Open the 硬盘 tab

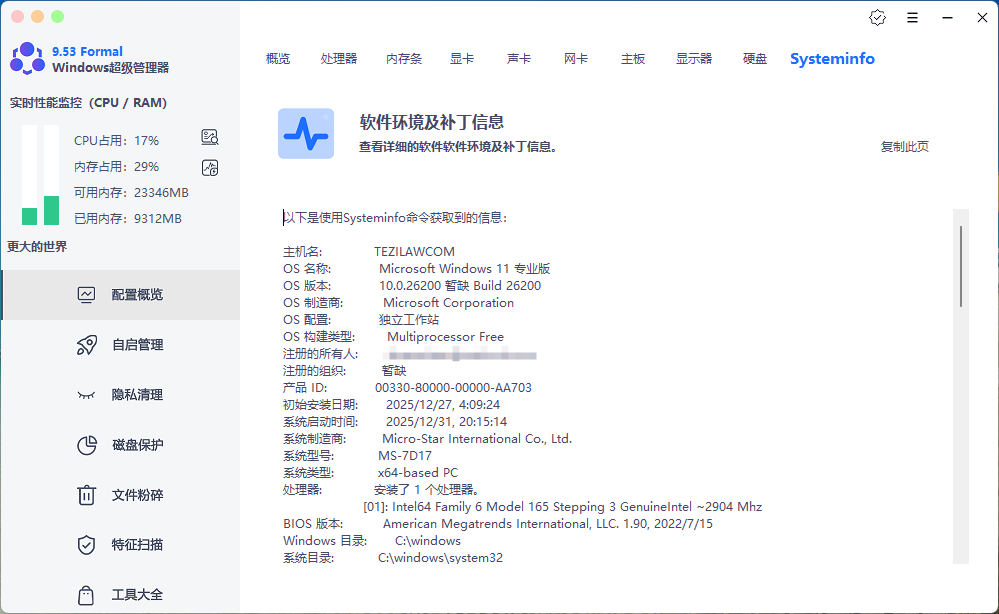coord(755,58)
